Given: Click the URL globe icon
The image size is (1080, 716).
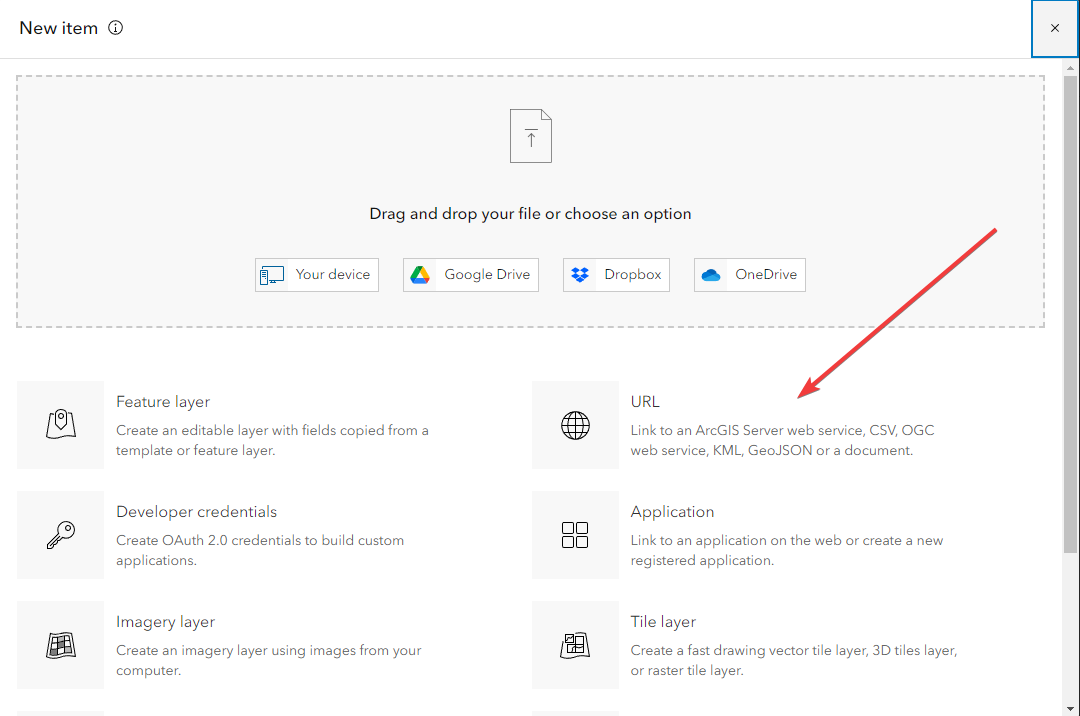Looking at the screenshot, I should pos(575,424).
